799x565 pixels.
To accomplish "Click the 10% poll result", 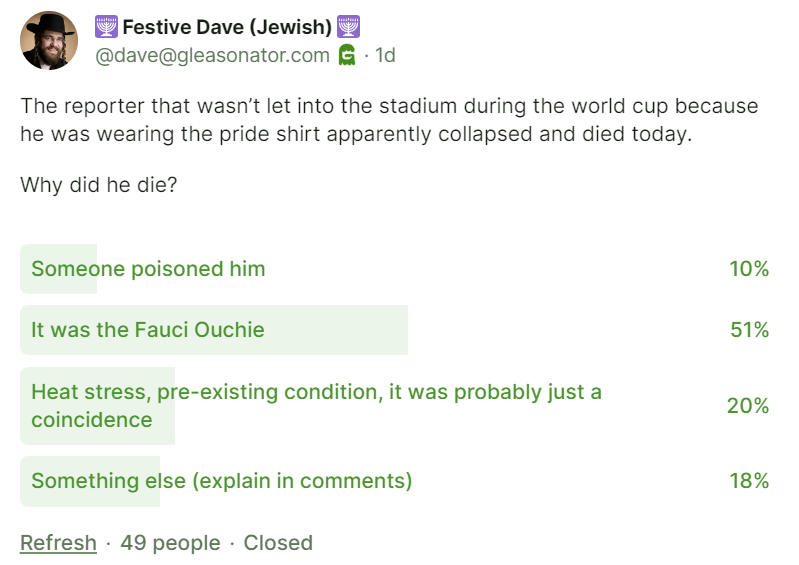I will [749, 269].
